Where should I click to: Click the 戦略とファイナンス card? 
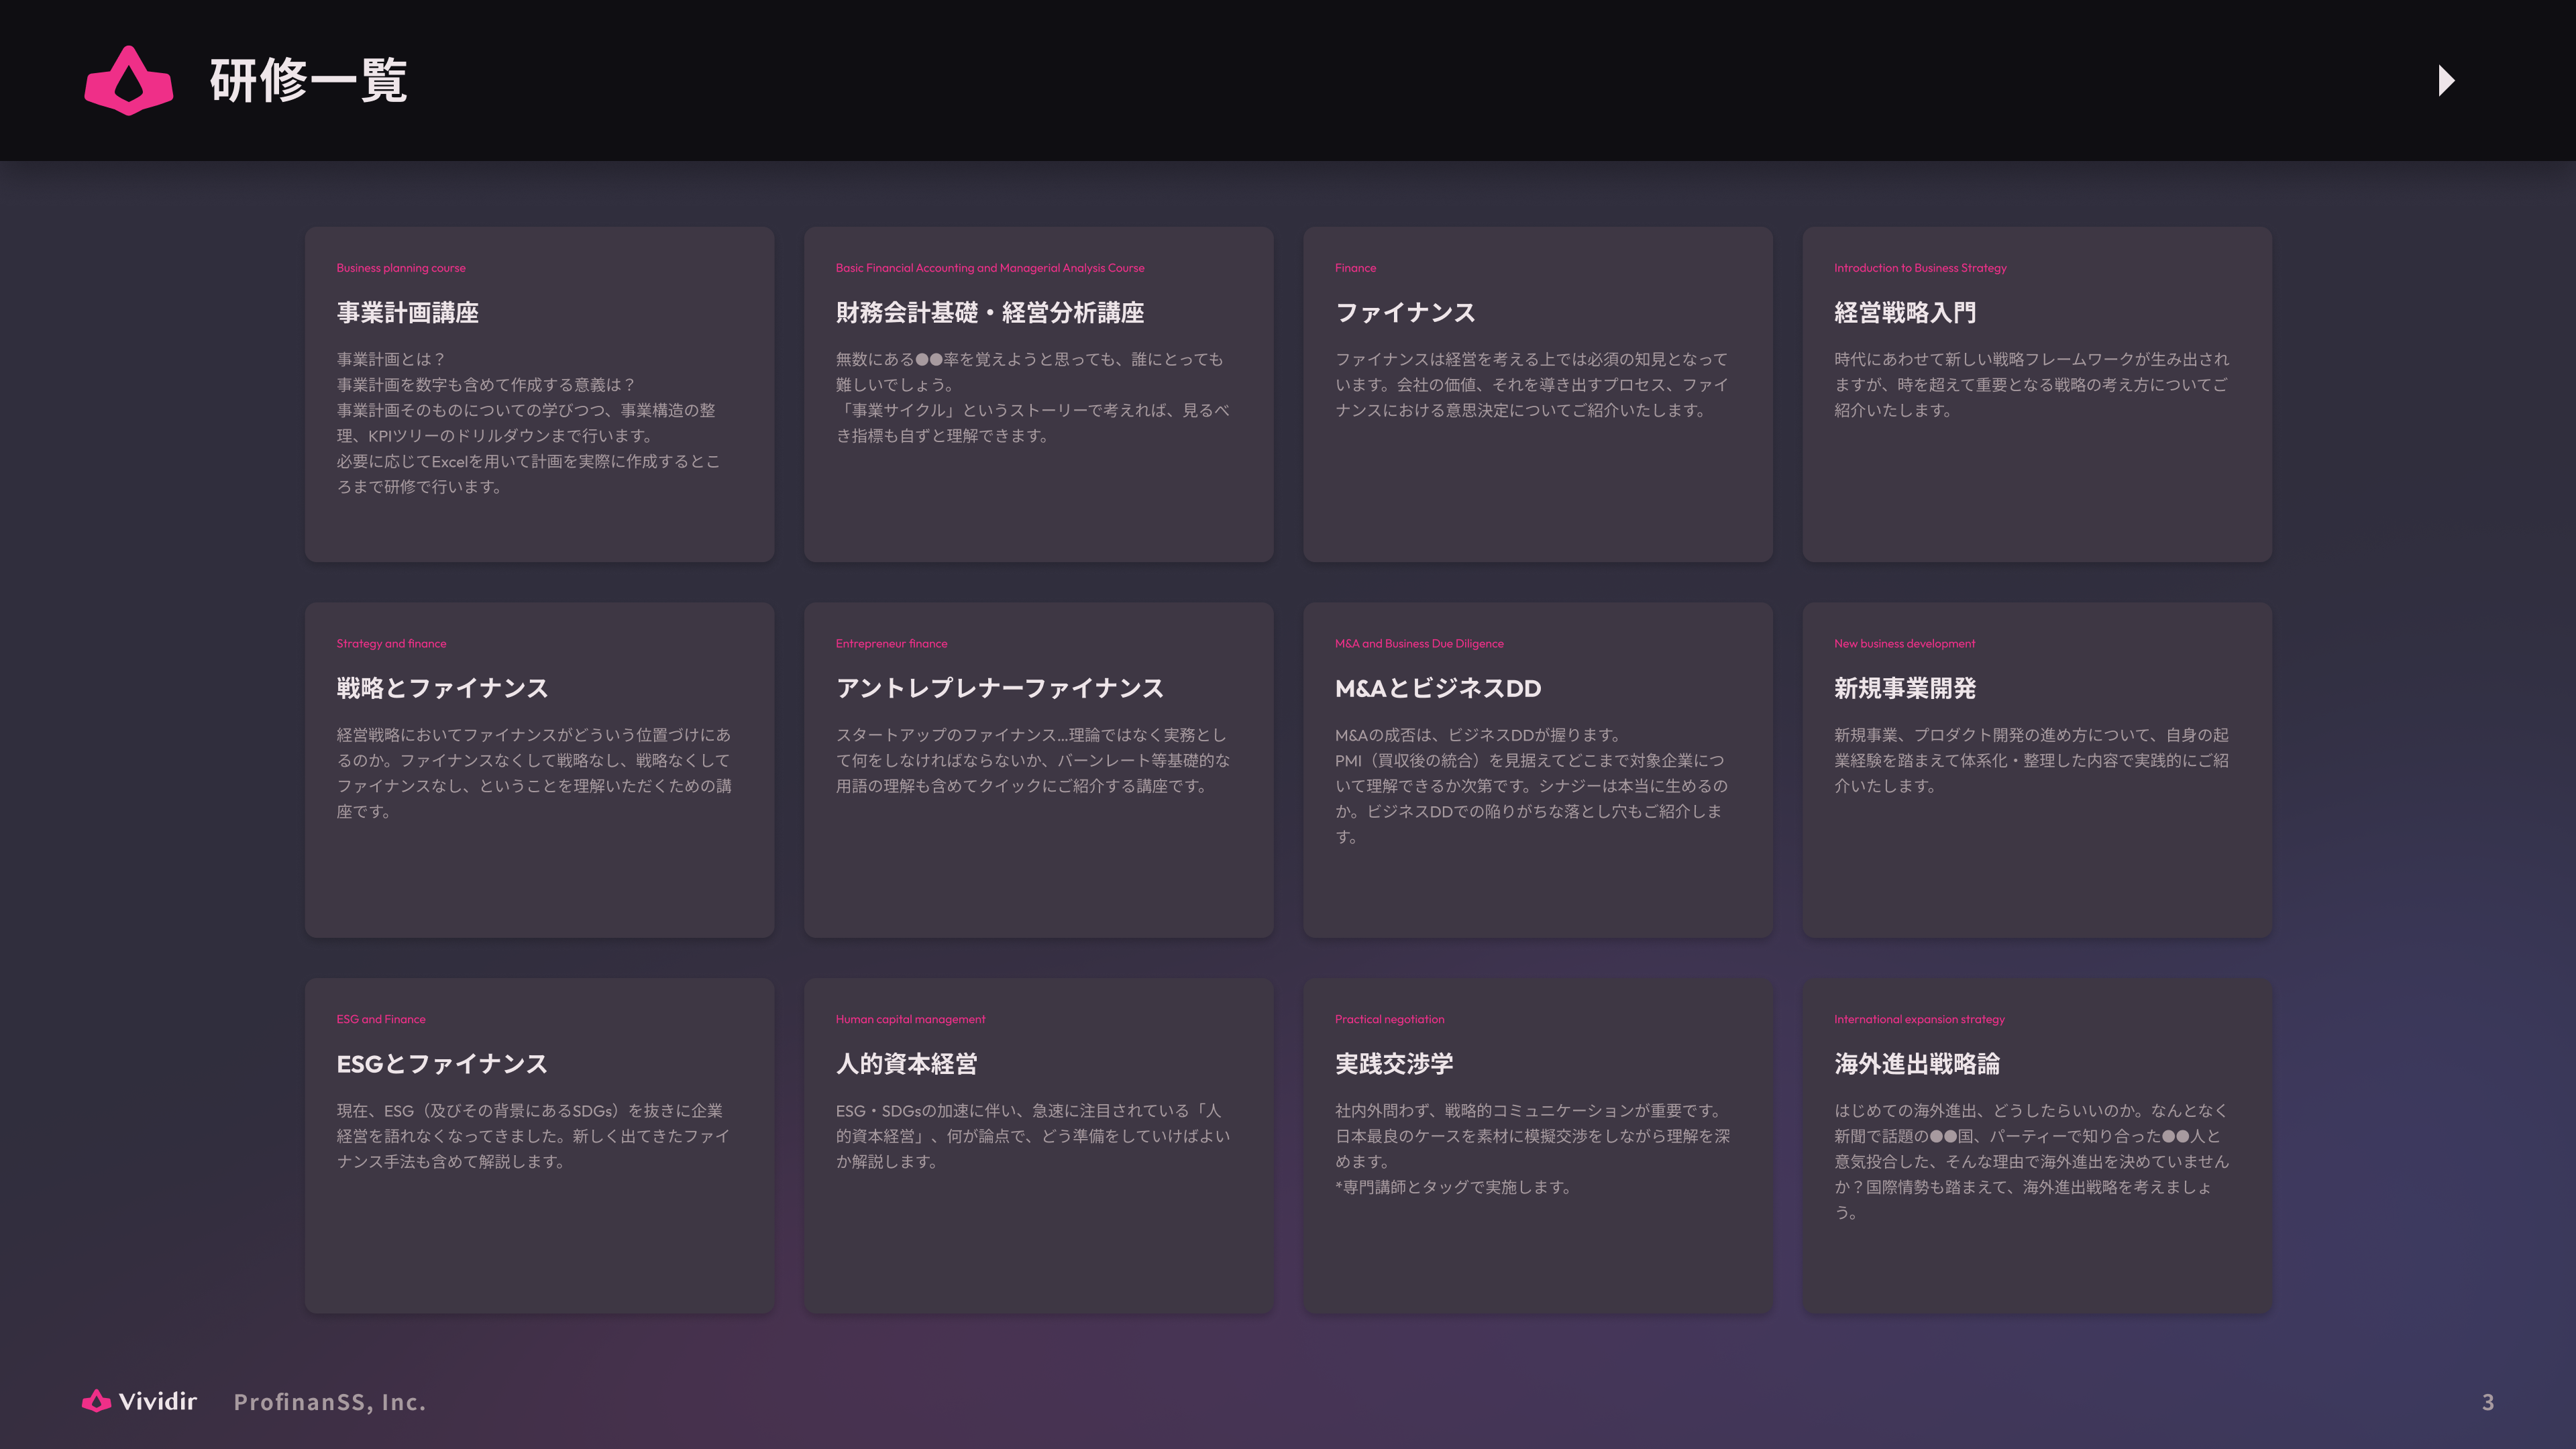pos(539,769)
